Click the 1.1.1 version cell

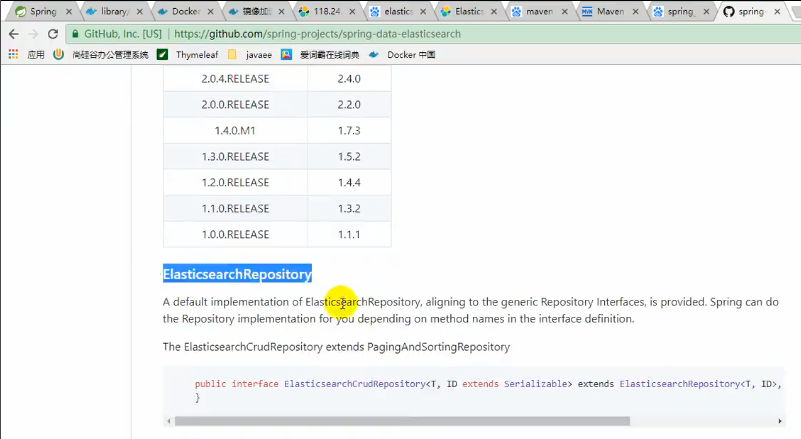[x=349, y=235]
